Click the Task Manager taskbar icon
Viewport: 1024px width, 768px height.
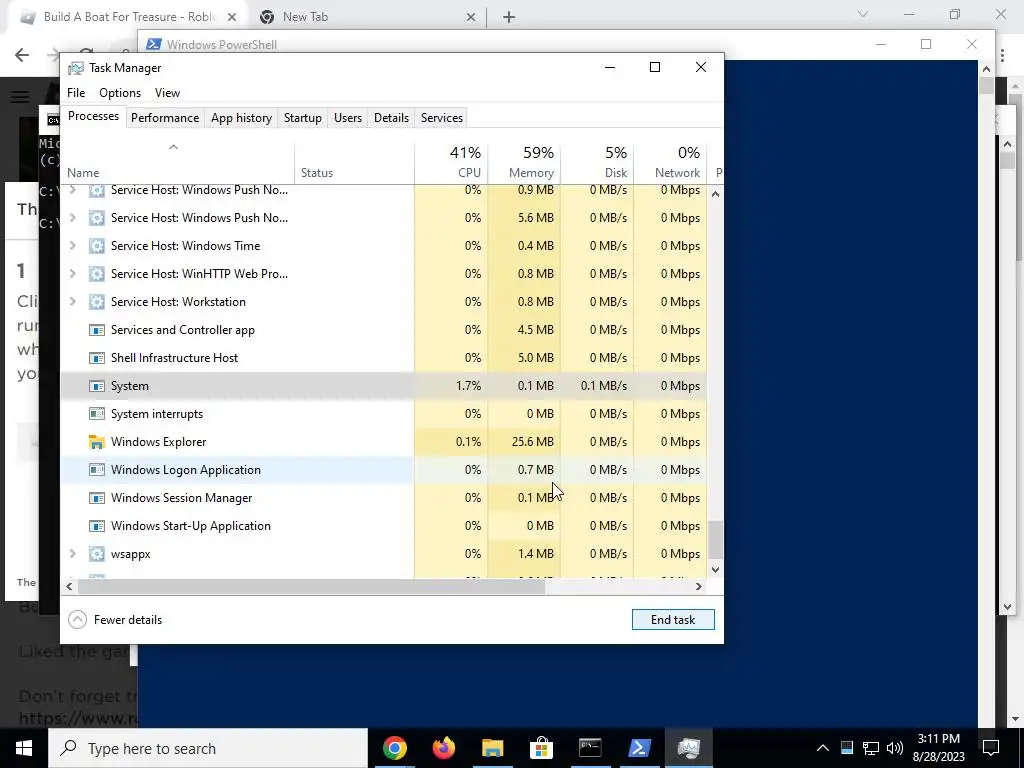point(688,748)
